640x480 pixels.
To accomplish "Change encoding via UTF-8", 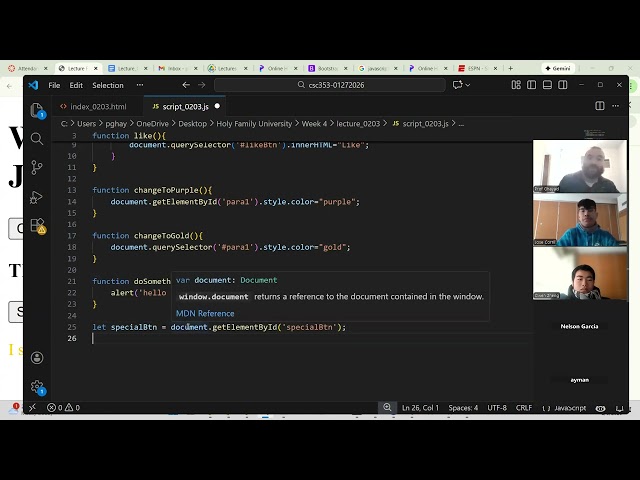I will click(497, 408).
